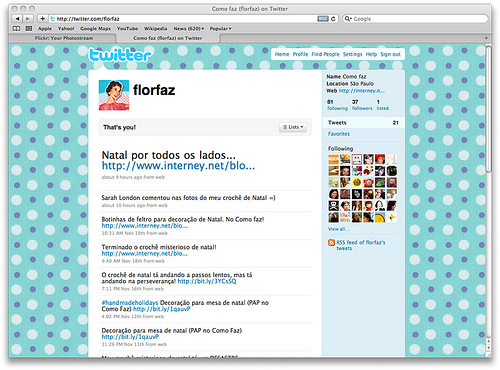Expand the News (620) bookmarks folder
The image size is (500, 370).
pyautogui.click(x=189, y=29)
